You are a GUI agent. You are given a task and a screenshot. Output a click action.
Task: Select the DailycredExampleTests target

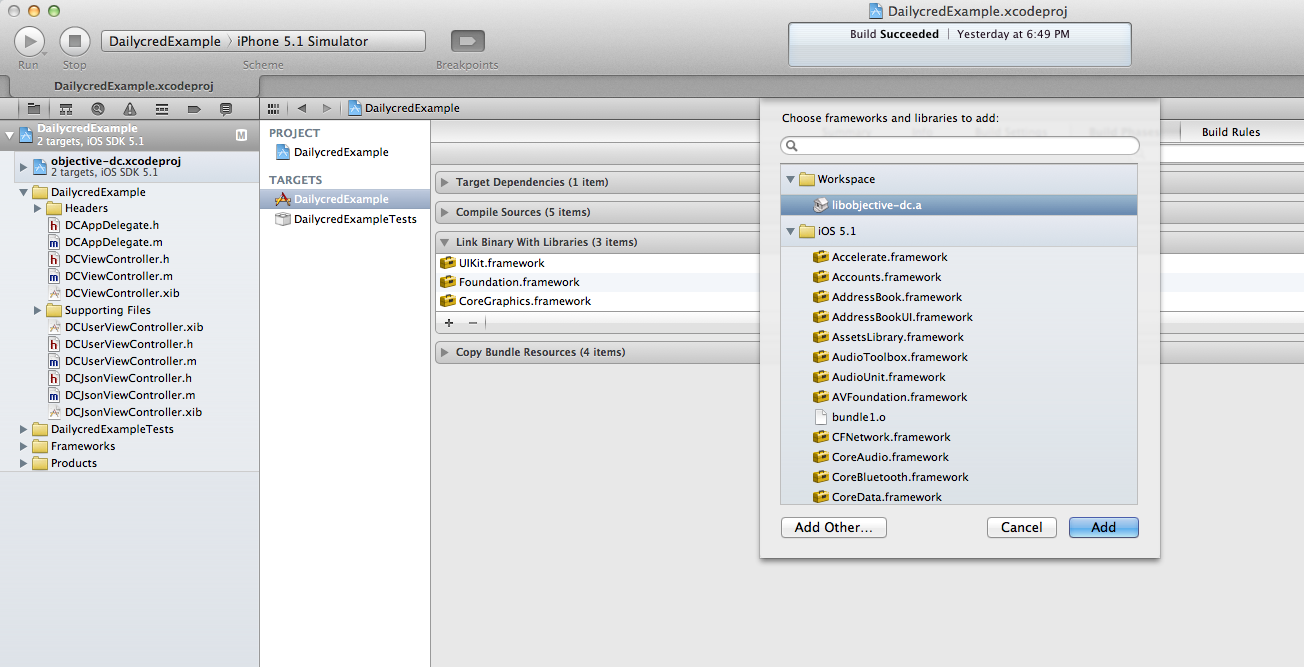point(355,219)
